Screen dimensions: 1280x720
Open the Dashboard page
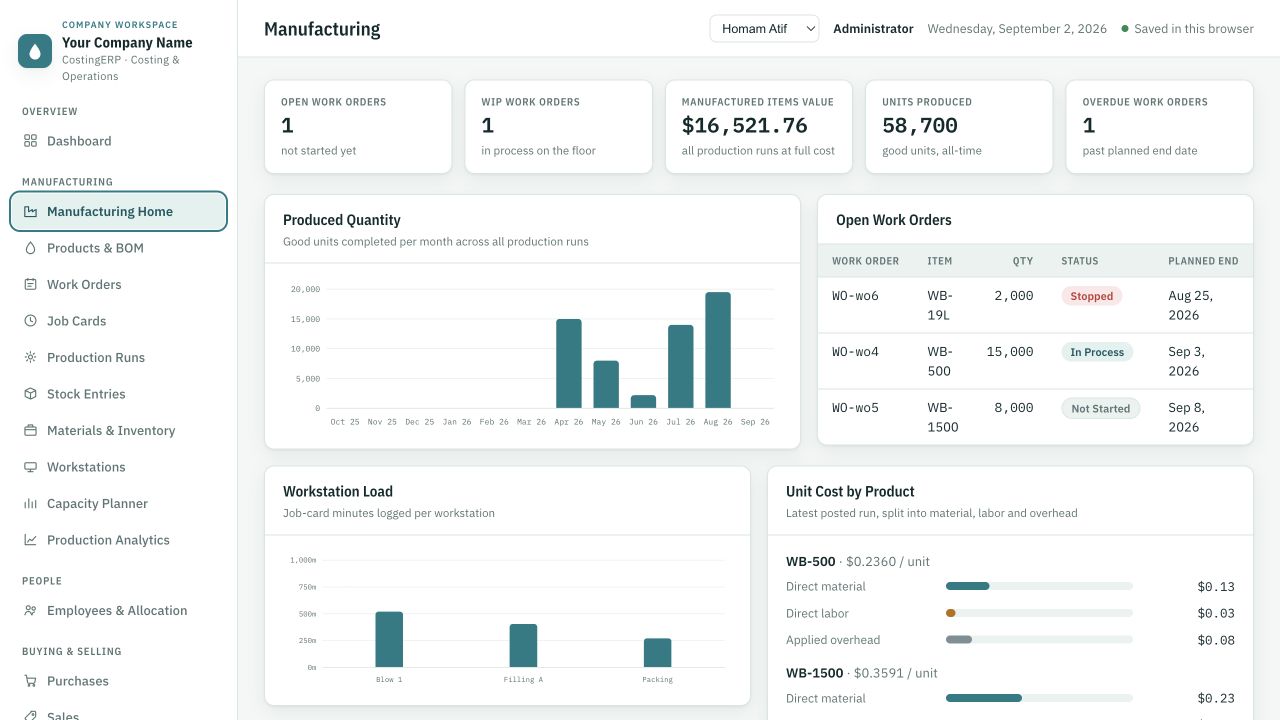coord(119,141)
